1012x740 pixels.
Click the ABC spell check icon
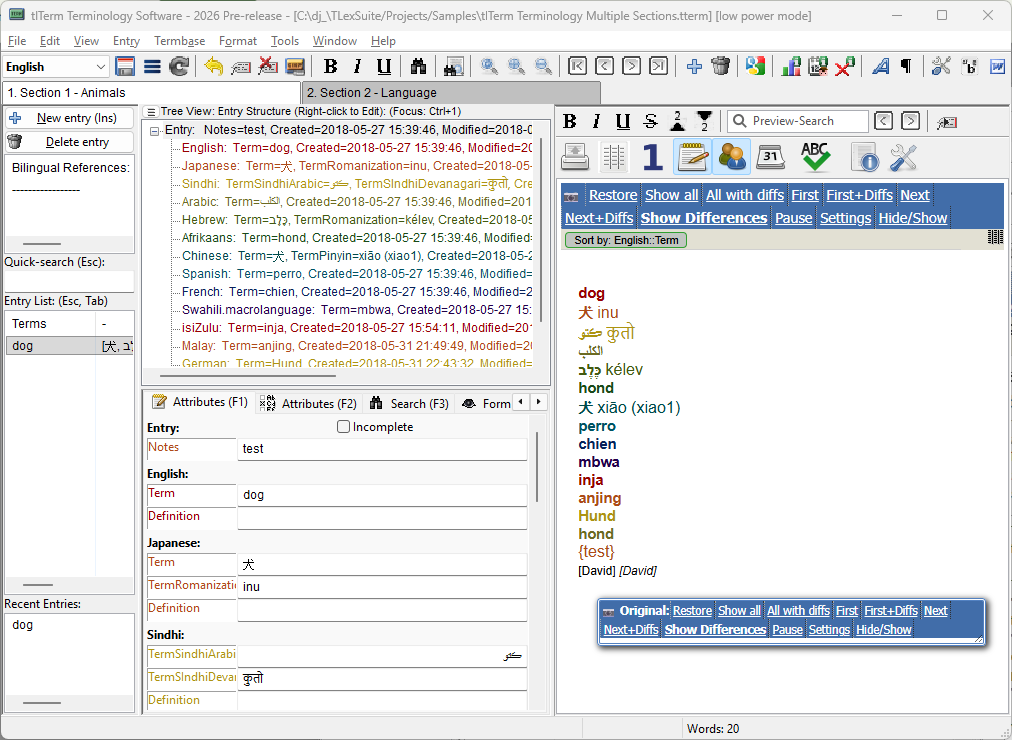[815, 157]
